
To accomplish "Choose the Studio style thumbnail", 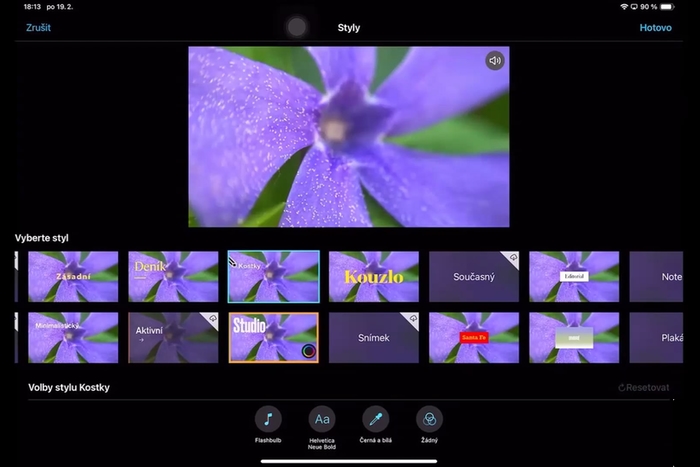I will tap(273, 337).
